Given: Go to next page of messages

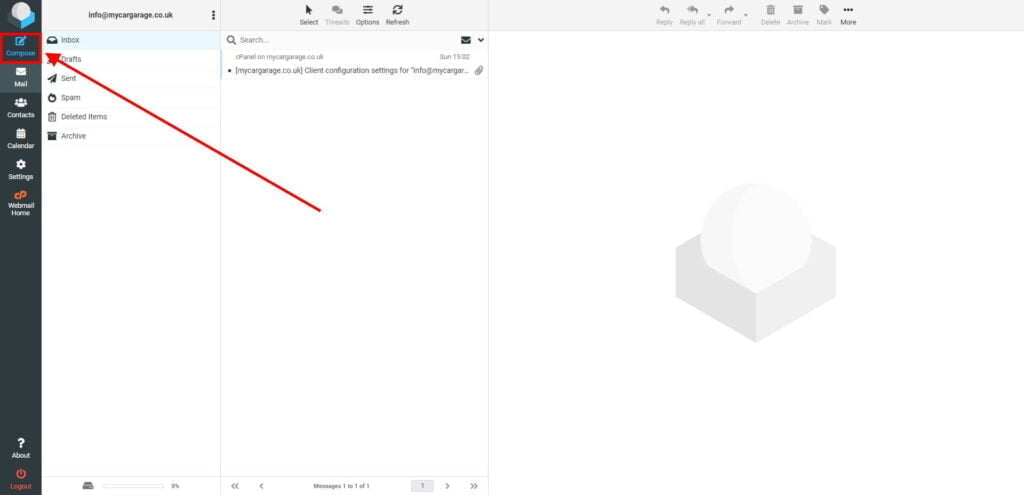Looking at the screenshot, I should tap(447, 486).
